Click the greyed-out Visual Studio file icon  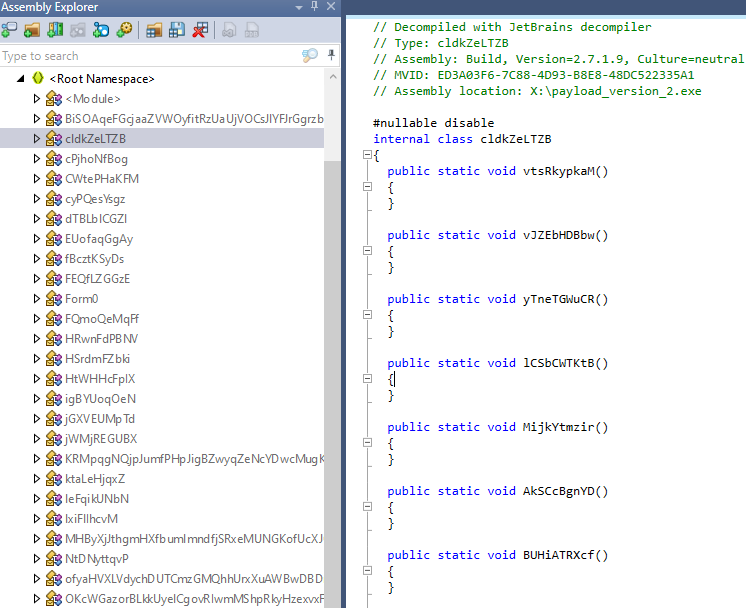[x=229, y=30]
